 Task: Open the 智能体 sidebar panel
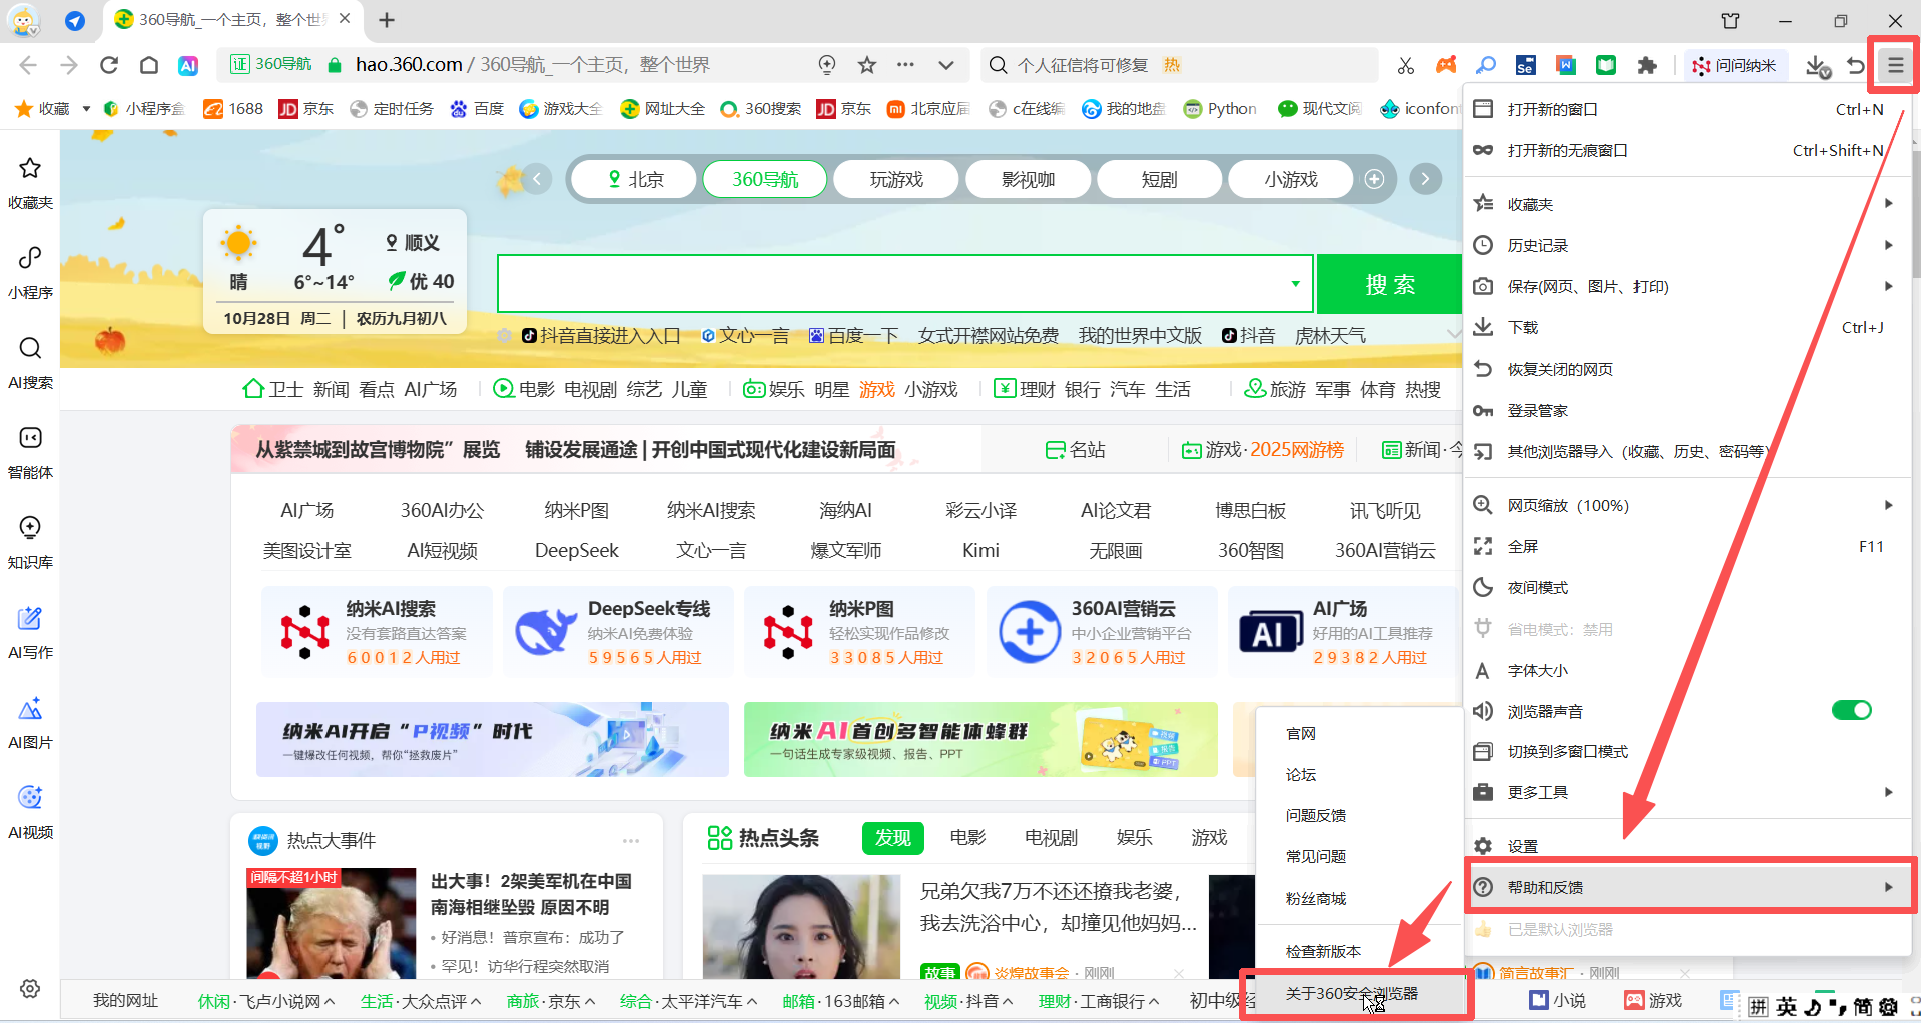click(x=29, y=452)
